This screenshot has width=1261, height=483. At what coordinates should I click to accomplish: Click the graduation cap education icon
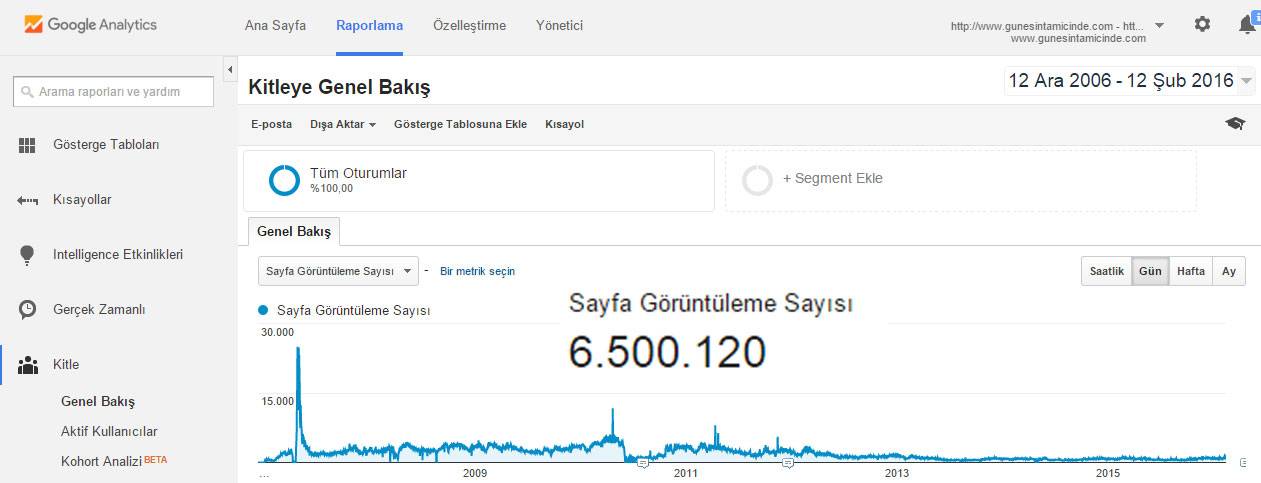(x=1235, y=124)
